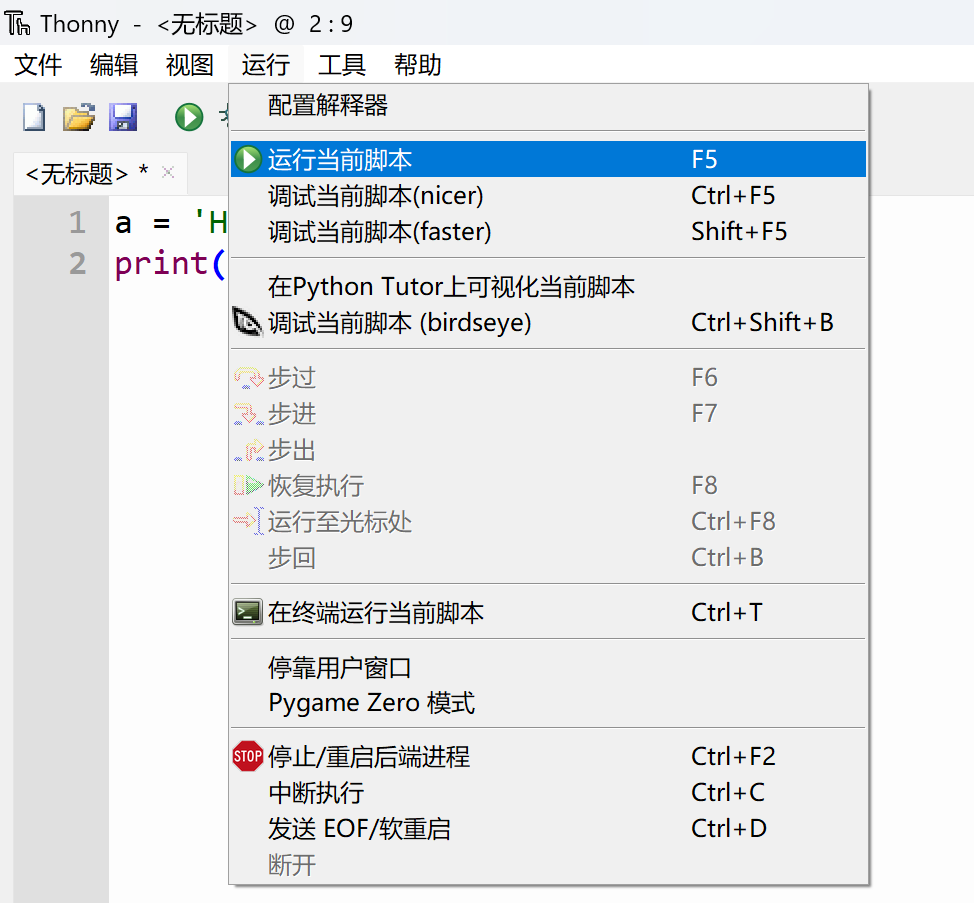
Task: Toggle Pygame Zero 模式
Action: tap(371, 703)
